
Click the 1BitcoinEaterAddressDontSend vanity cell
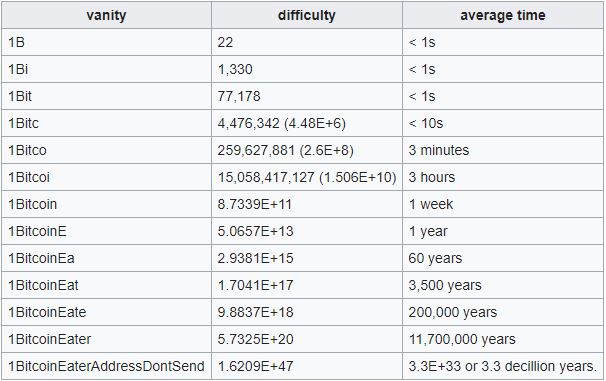coord(106,366)
